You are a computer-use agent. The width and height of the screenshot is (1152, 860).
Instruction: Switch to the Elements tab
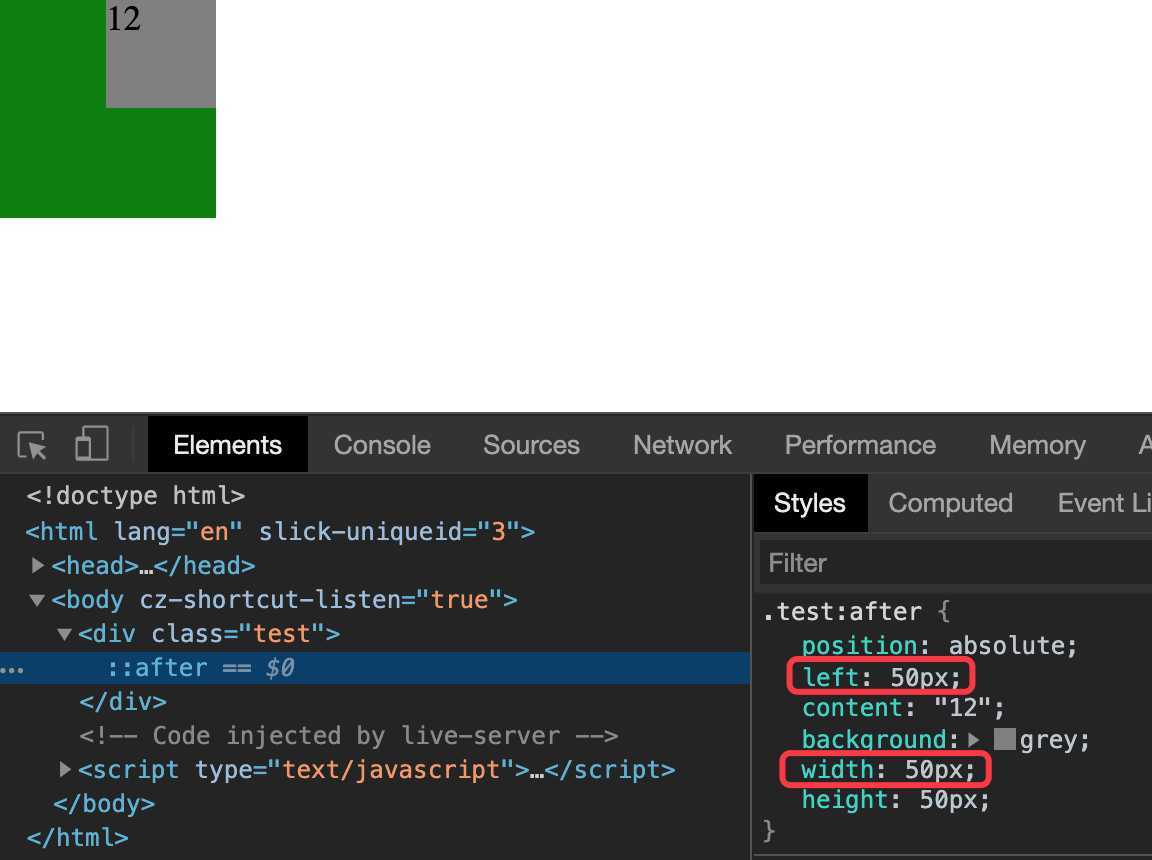coord(228,445)
